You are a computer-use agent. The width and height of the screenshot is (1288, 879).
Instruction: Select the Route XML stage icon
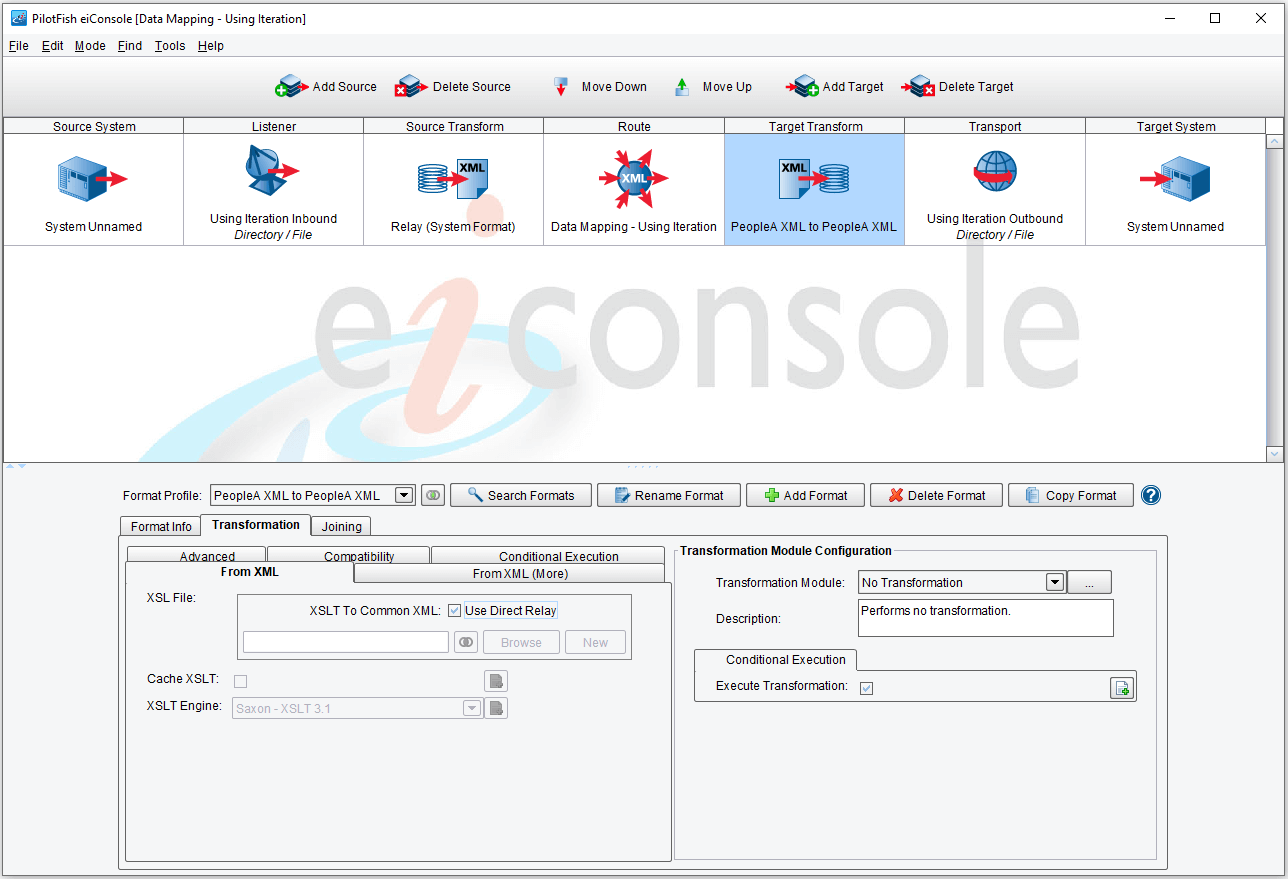[x=634, y=179]
